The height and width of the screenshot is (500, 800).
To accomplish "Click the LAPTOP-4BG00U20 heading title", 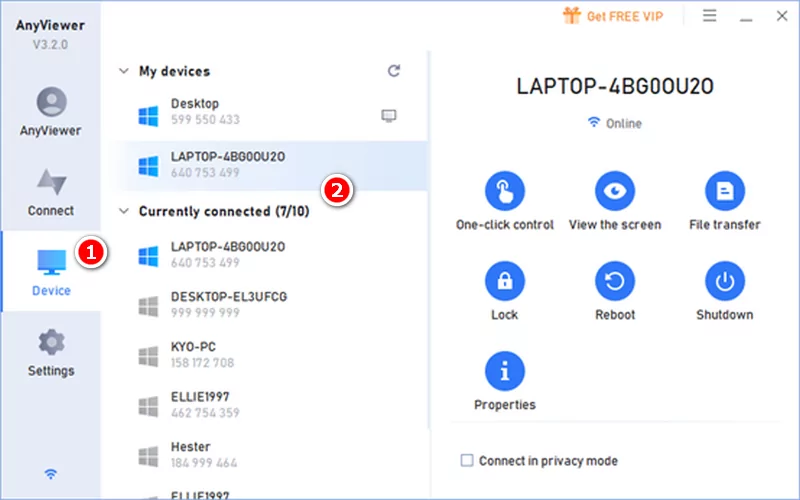I will tap(615, 86).
